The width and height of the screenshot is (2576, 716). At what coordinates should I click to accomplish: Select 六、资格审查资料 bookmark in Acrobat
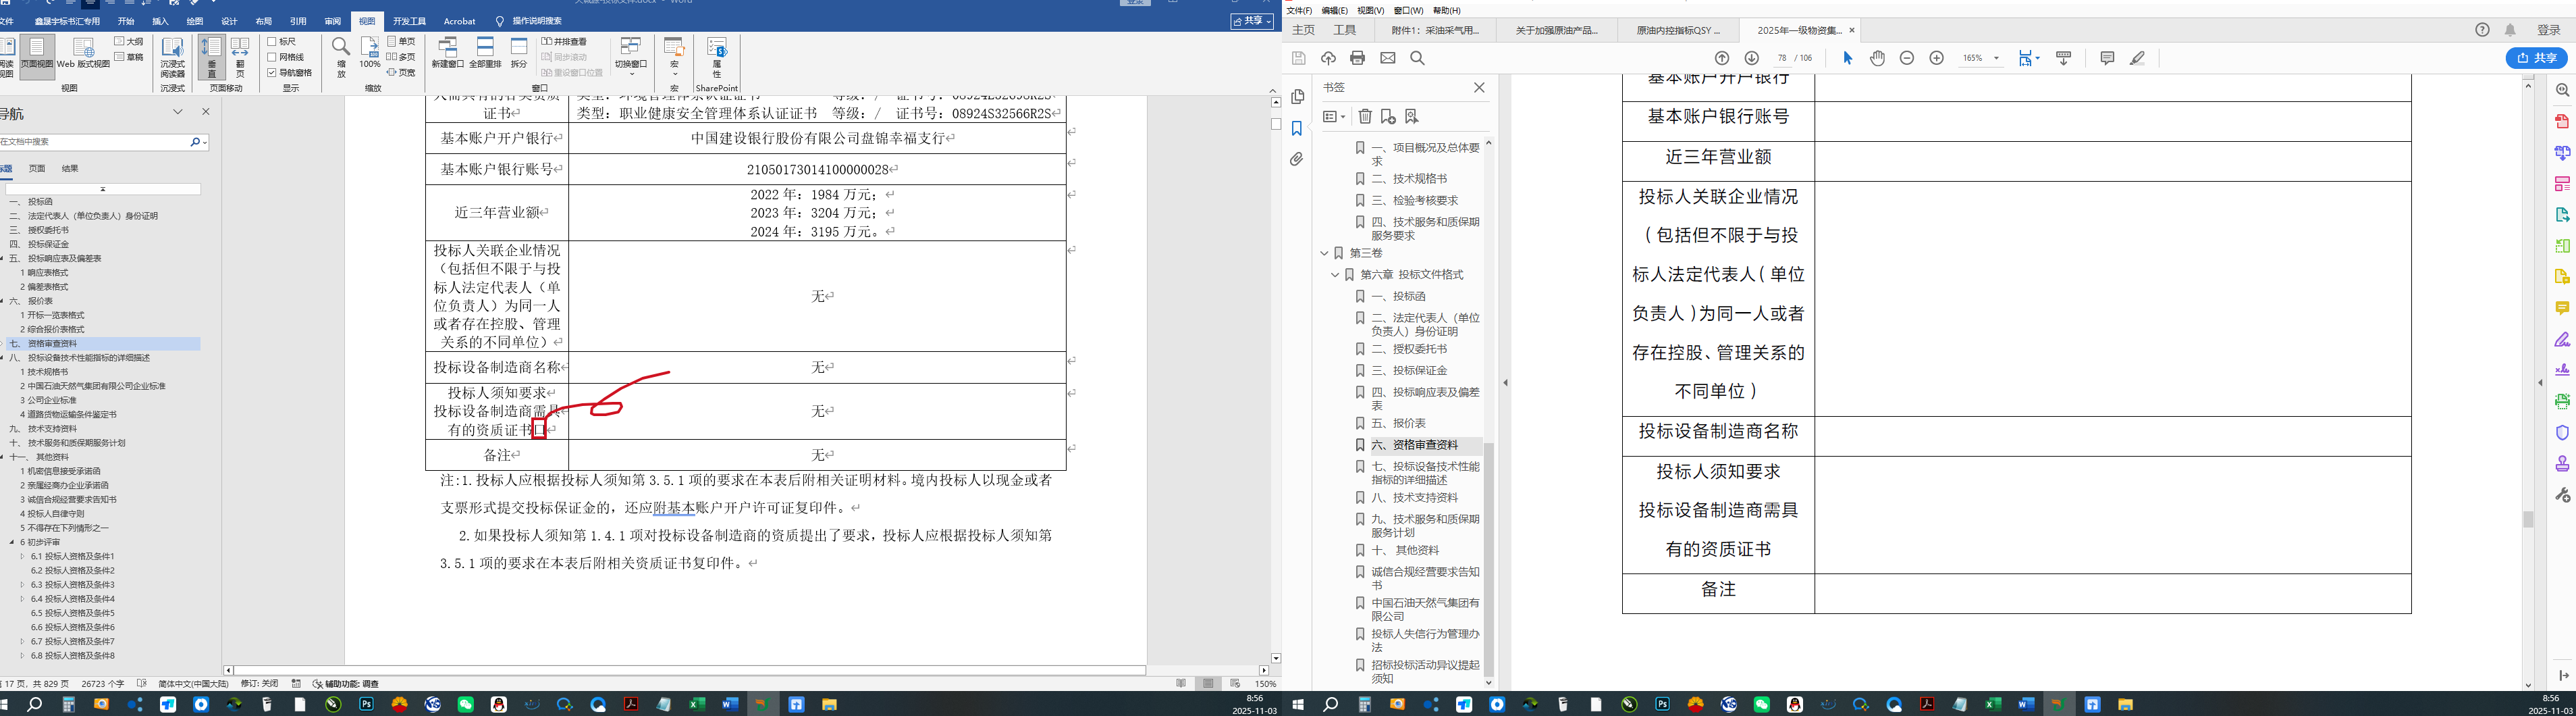[x=1414, y=445]
